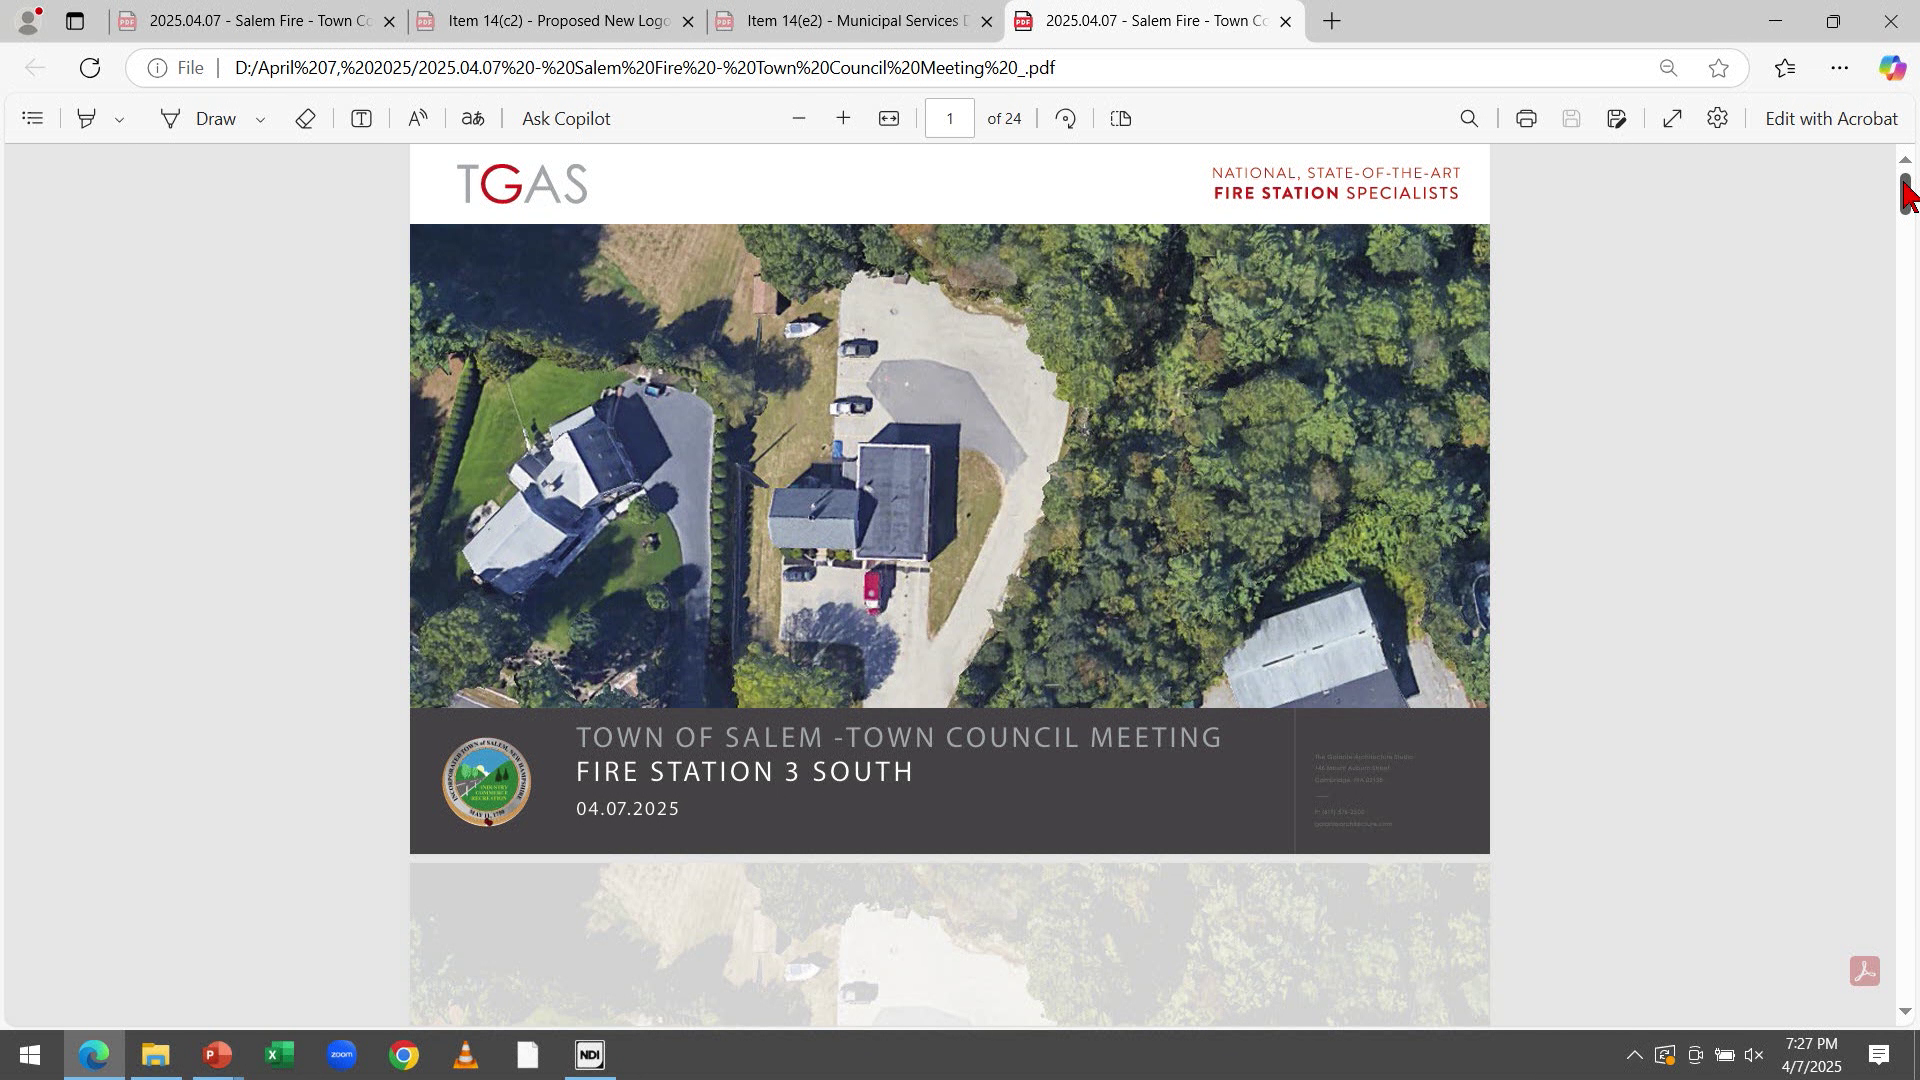Toggle page view layout

click(x=1121, y=118)
